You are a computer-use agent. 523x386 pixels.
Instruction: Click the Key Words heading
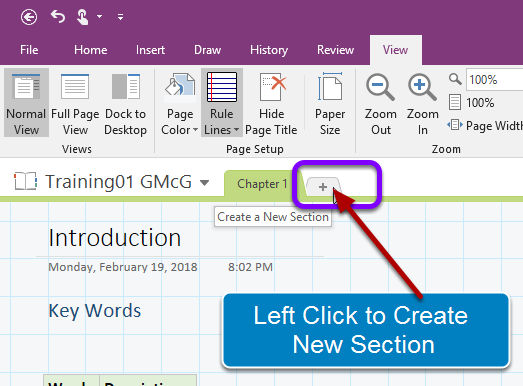[95, 311]
